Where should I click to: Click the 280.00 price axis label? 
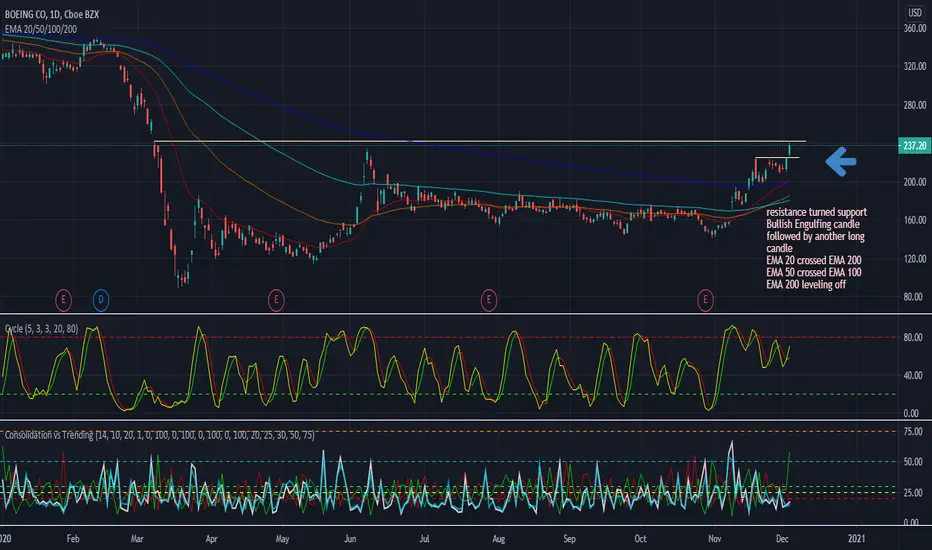coord(915,105)
